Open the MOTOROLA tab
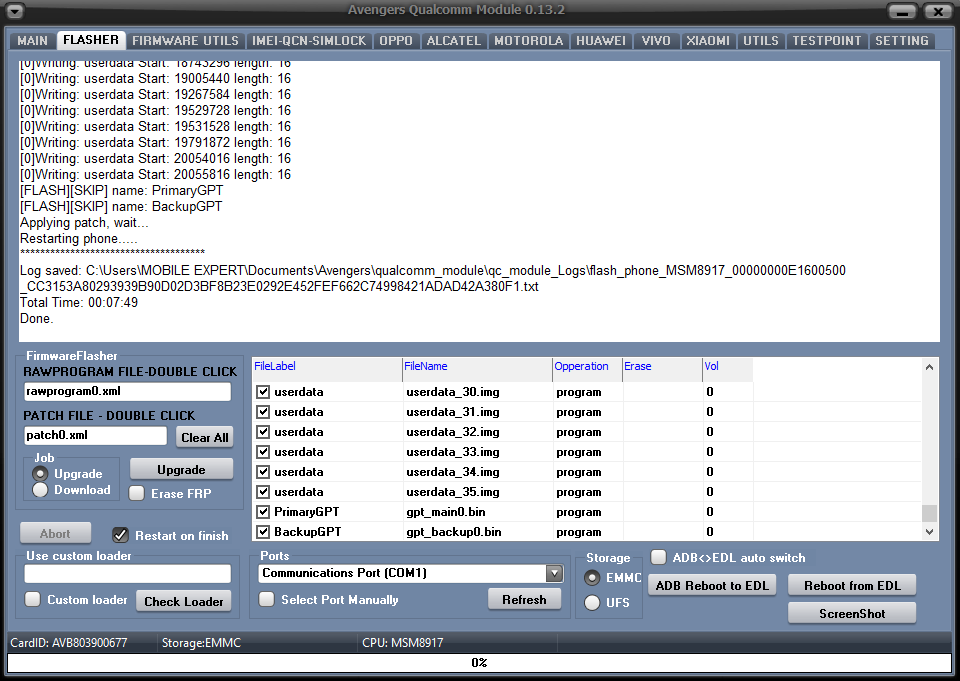 coord(528,40)
